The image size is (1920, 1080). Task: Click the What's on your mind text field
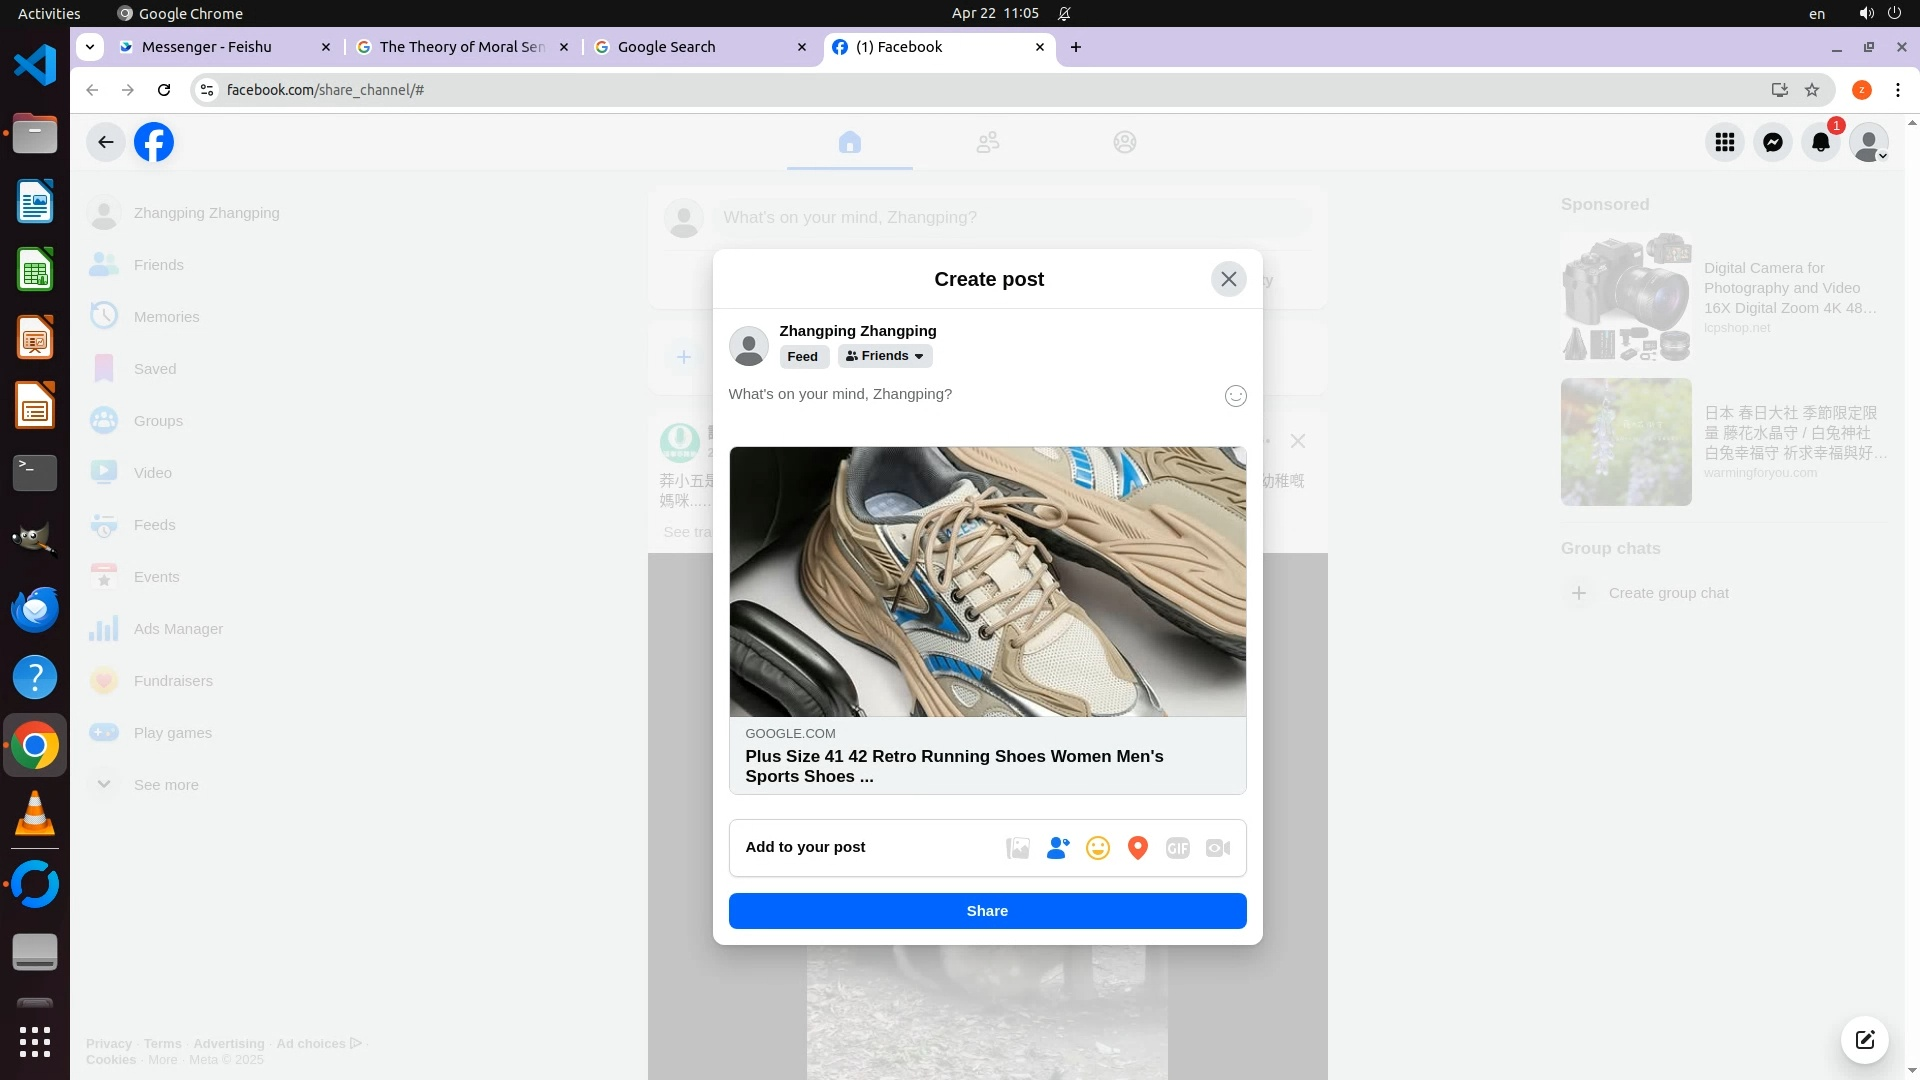pos(960,394)
